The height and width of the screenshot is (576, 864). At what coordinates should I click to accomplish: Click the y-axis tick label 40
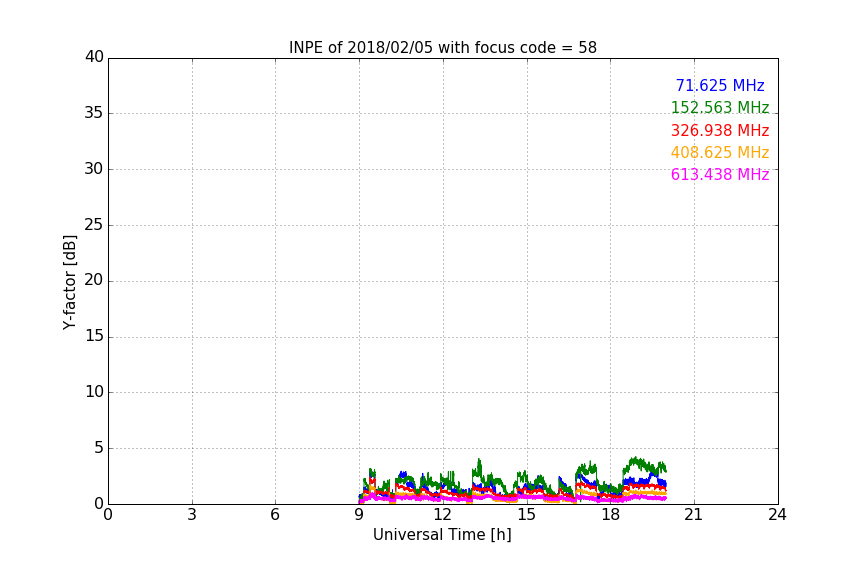click(94, 57)
